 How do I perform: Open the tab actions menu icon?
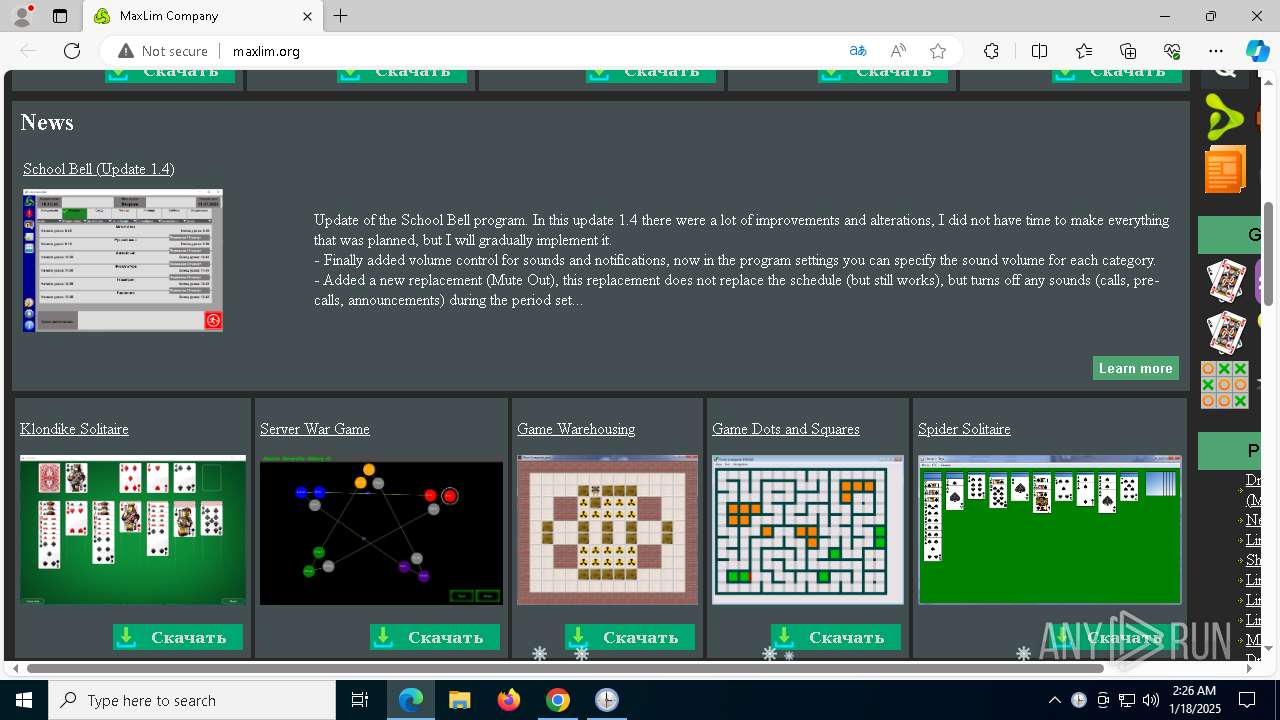pos(60,16)
